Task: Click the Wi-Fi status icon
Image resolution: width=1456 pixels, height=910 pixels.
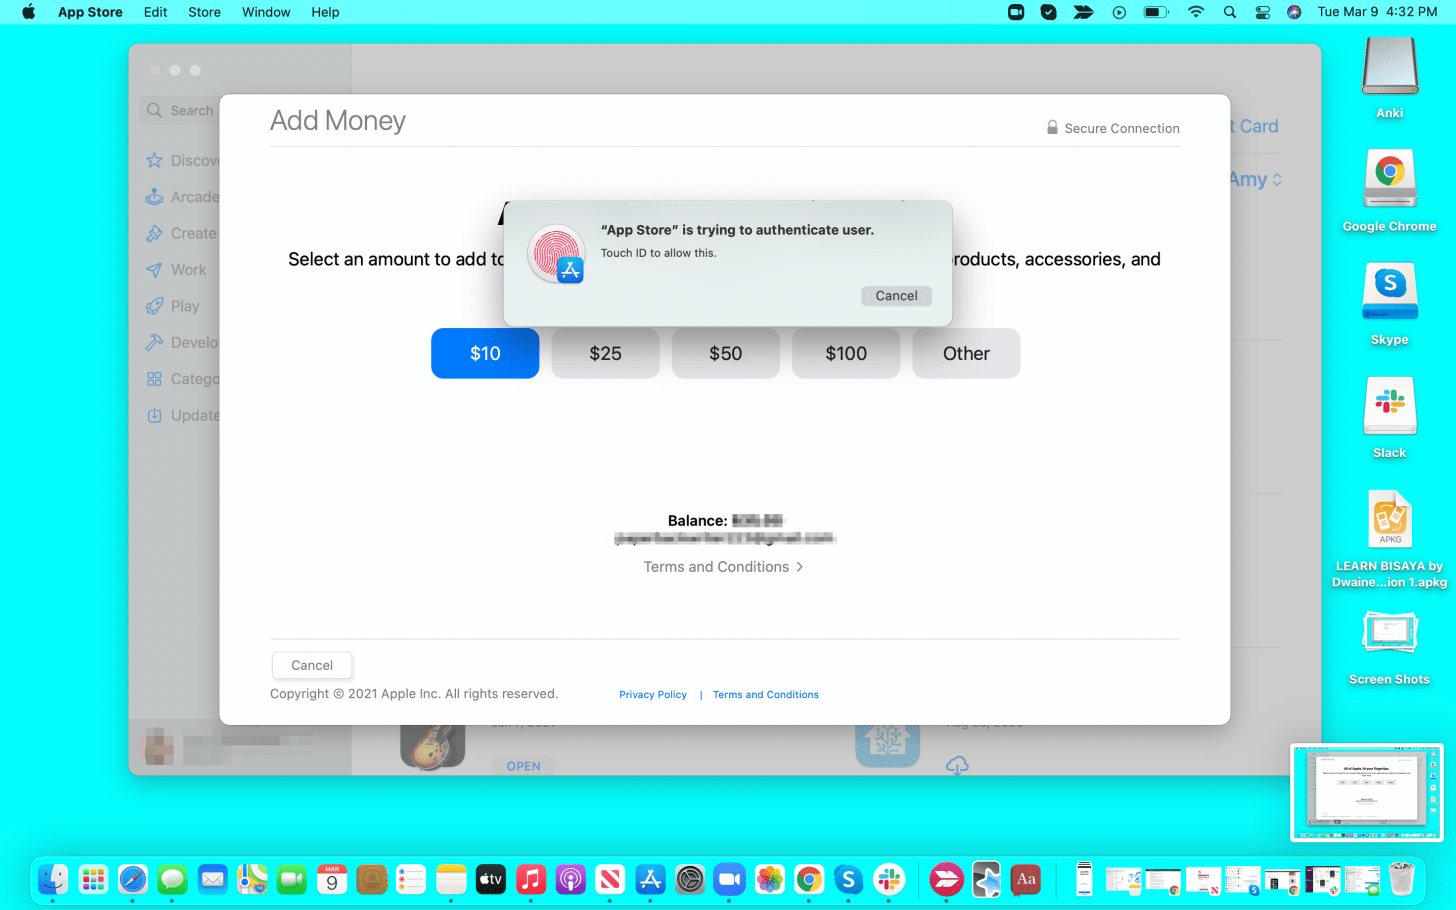Action: click(1196, 12)
